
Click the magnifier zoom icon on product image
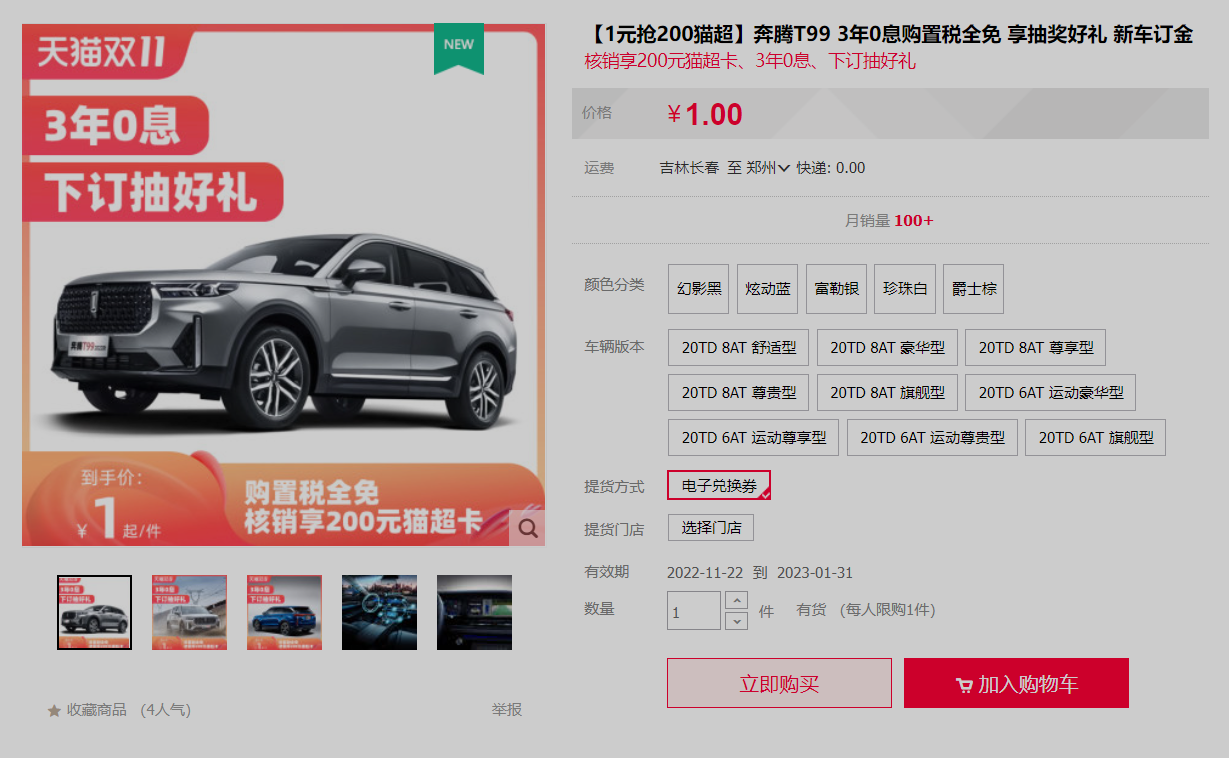(x=527, y=528)
